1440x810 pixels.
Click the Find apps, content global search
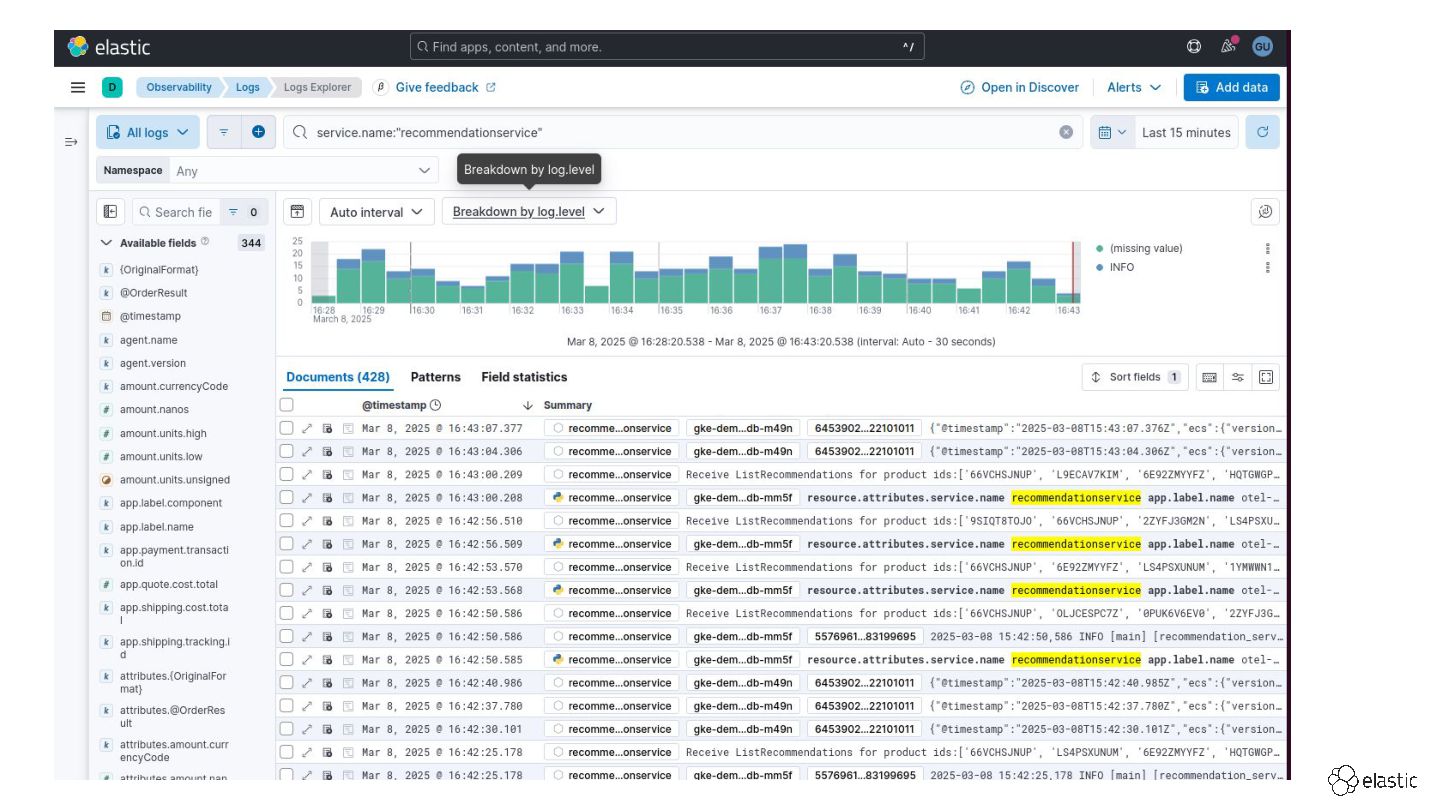[x=667, y=46]
